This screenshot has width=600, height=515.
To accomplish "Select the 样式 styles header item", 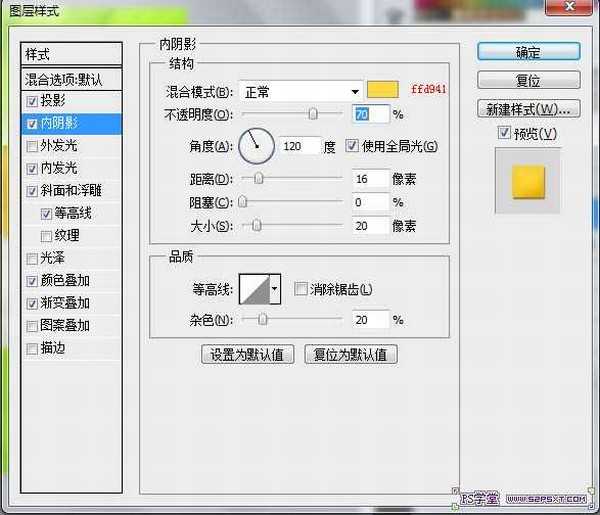I will (x=72, y=54).
